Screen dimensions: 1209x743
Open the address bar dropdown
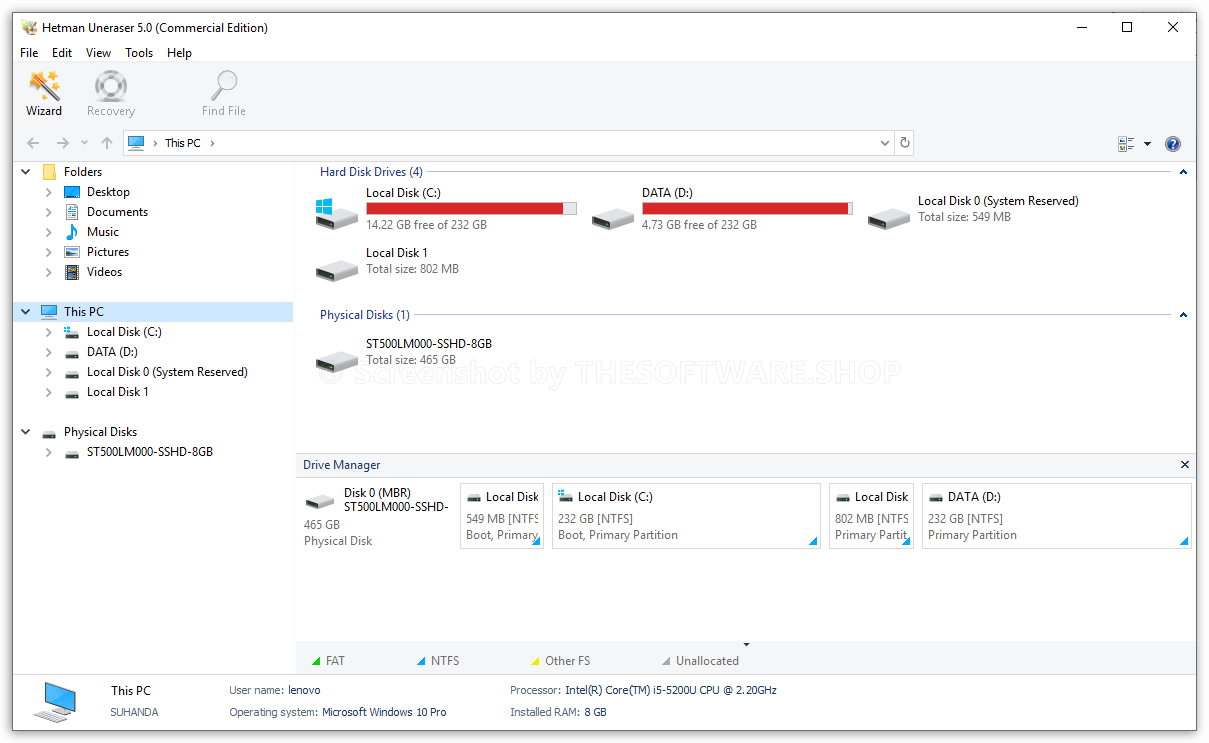884,142
